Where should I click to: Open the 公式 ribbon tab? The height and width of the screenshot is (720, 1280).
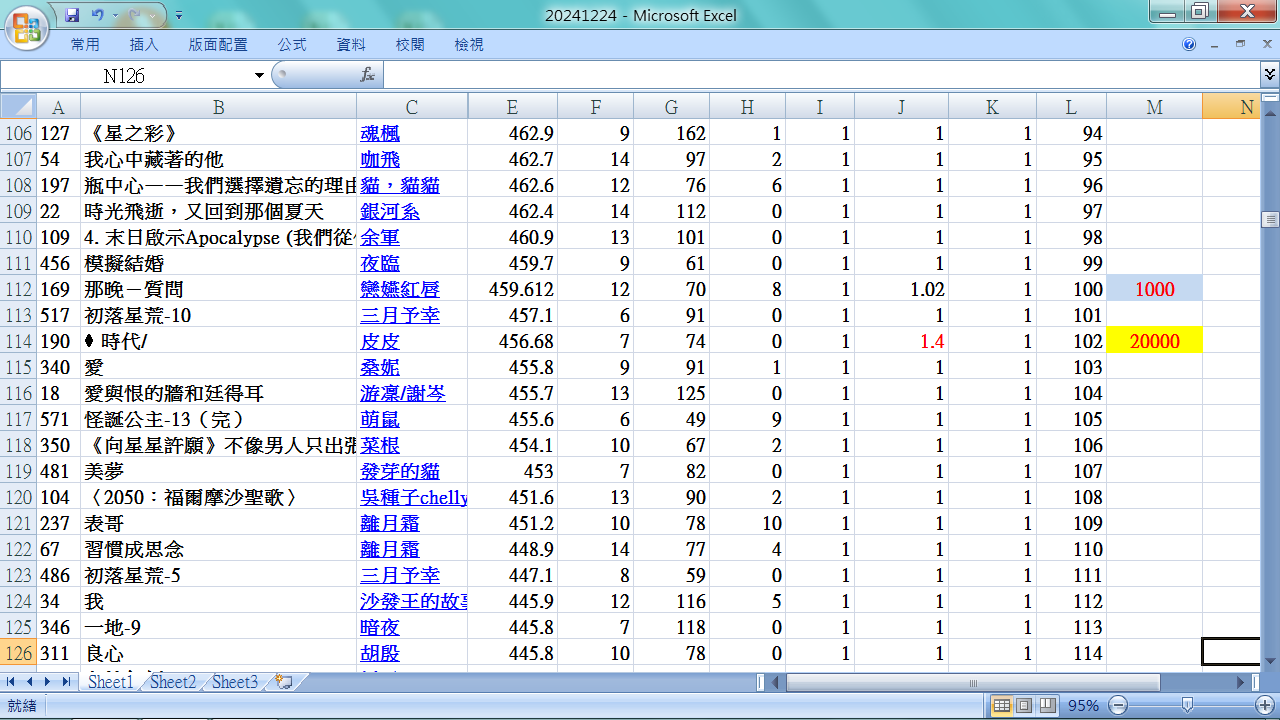click(292, 45)
